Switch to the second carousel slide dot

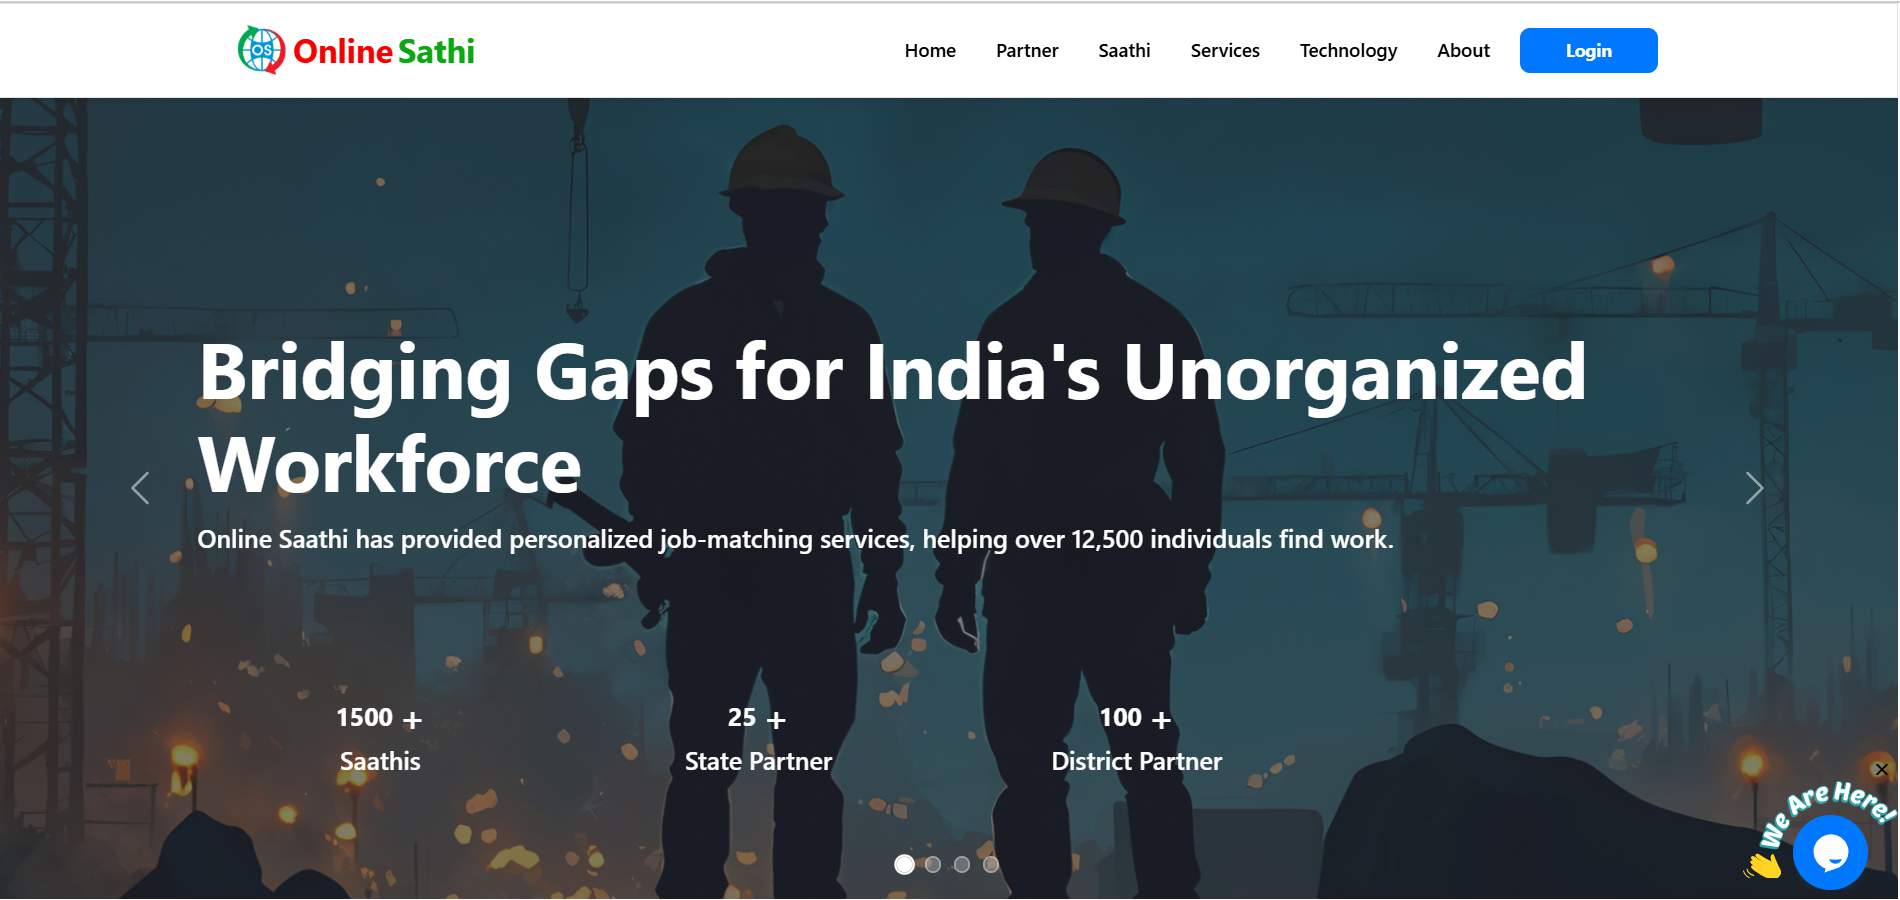click(933, 864)
